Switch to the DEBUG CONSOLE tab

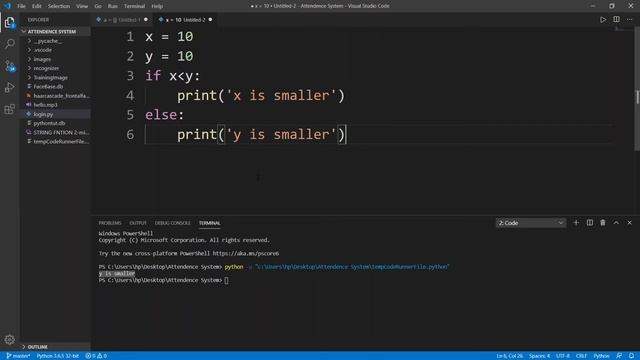(x=173, y=223)
